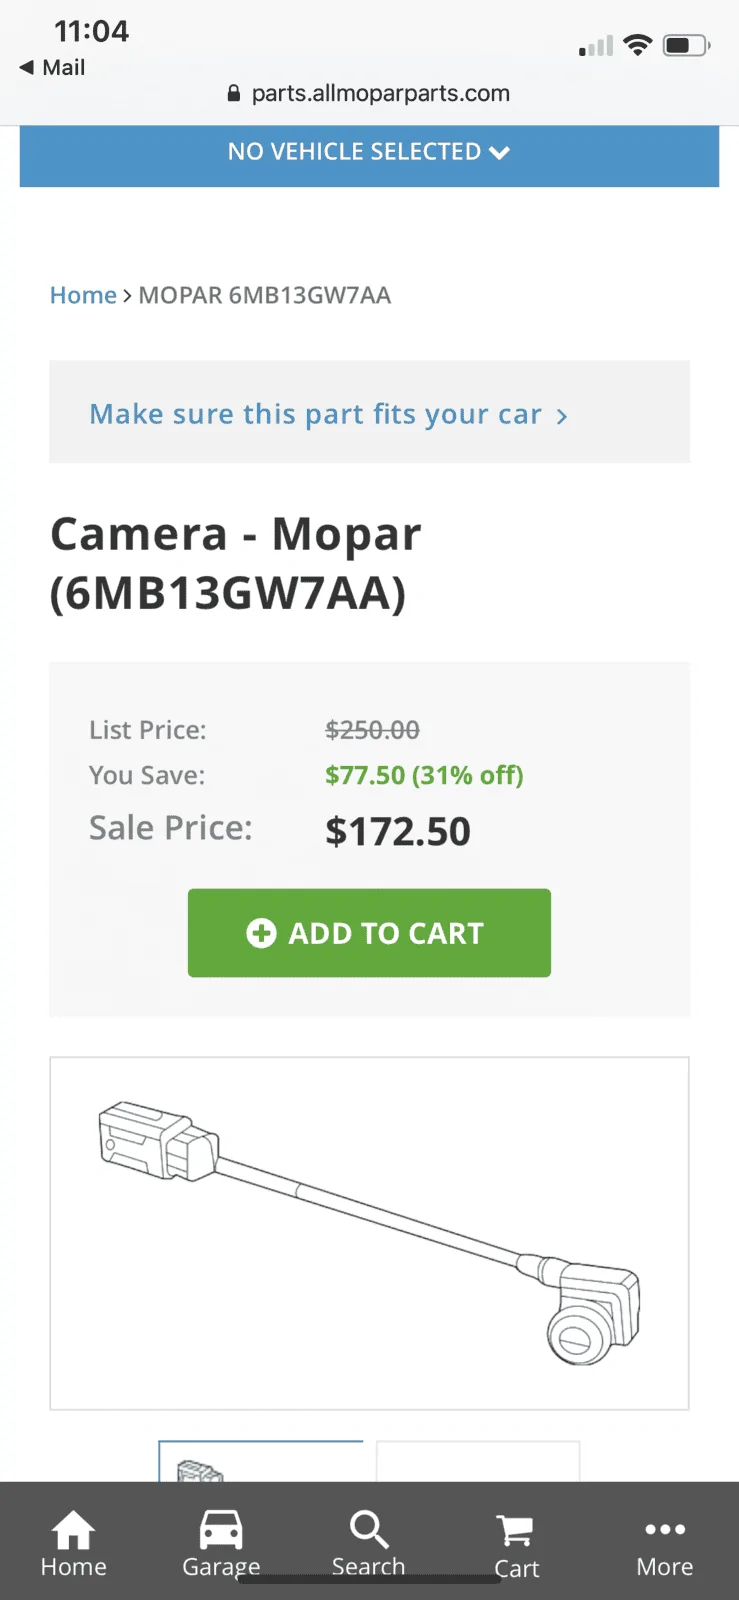Tap the chevron after 'fits your car'
The image size is (739, 1600).
pyautogui.click(x=562, y=416)
